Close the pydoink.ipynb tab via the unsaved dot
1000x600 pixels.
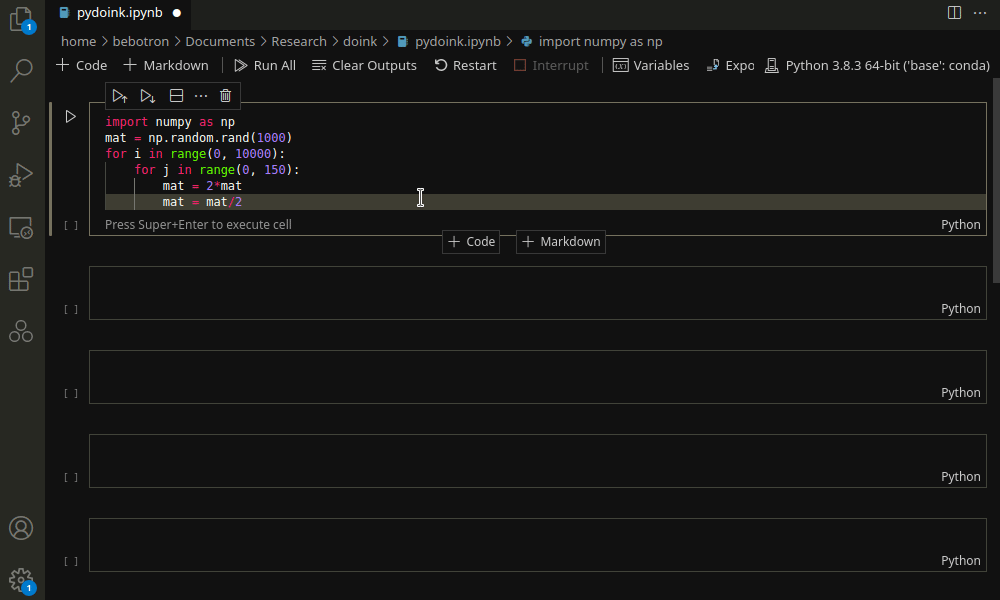[177, 13]
